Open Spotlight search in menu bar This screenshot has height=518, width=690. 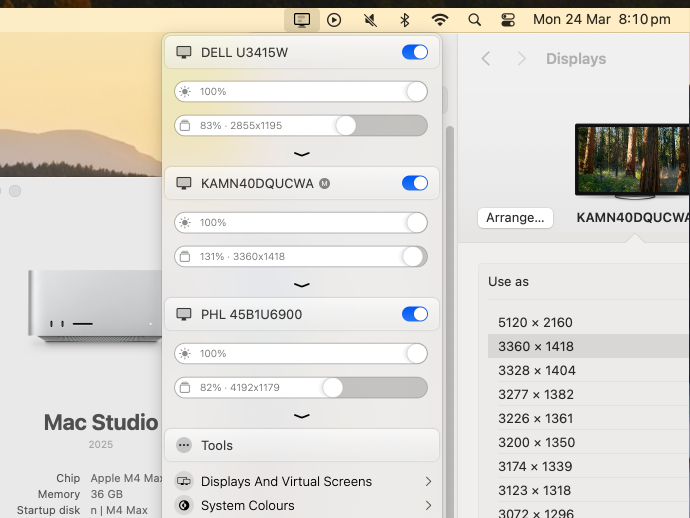click(474, 20)
